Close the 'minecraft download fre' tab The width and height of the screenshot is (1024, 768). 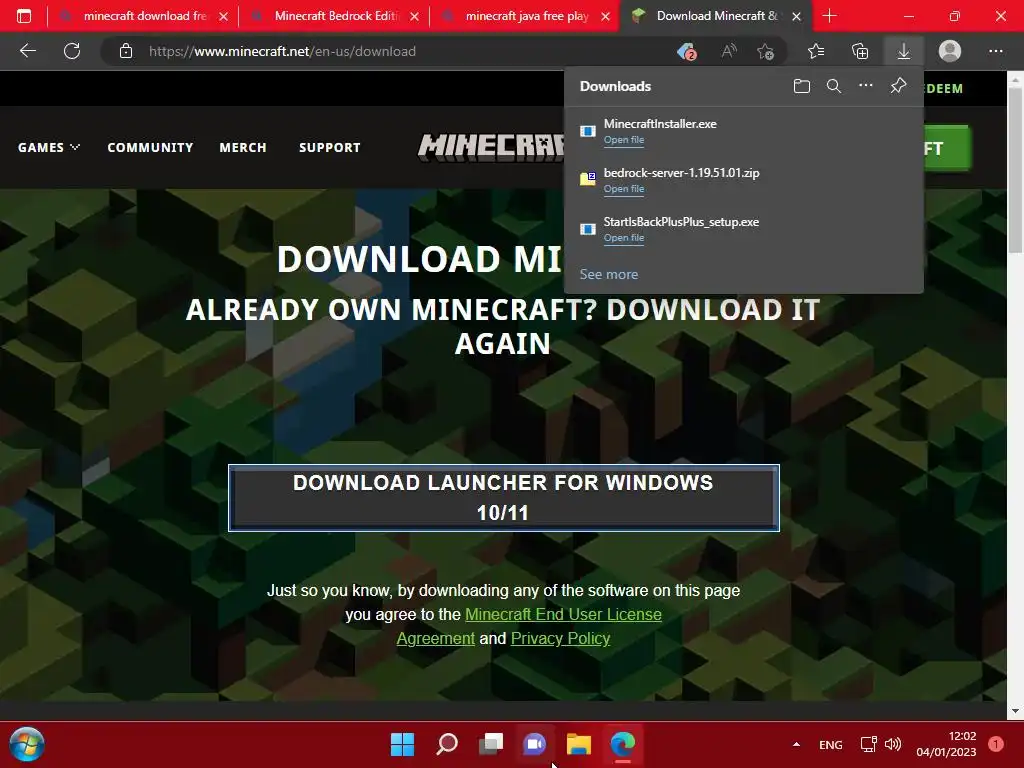(223, 16)
